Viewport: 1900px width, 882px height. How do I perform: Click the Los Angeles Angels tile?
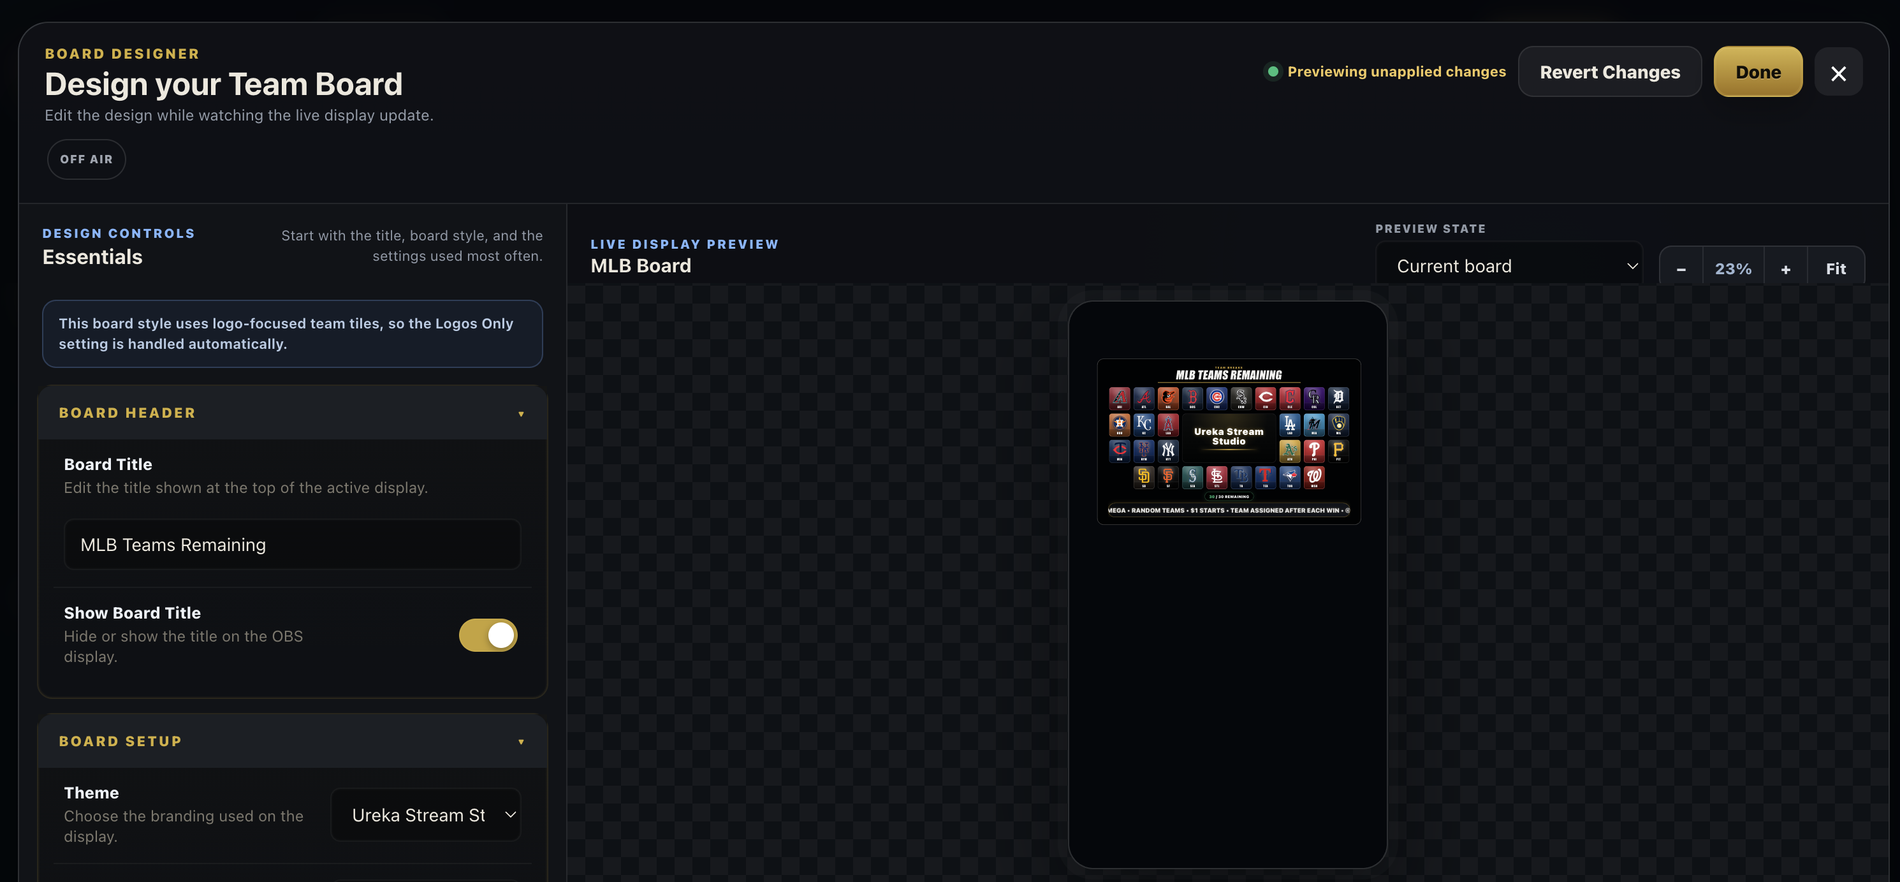[1168, 425]
